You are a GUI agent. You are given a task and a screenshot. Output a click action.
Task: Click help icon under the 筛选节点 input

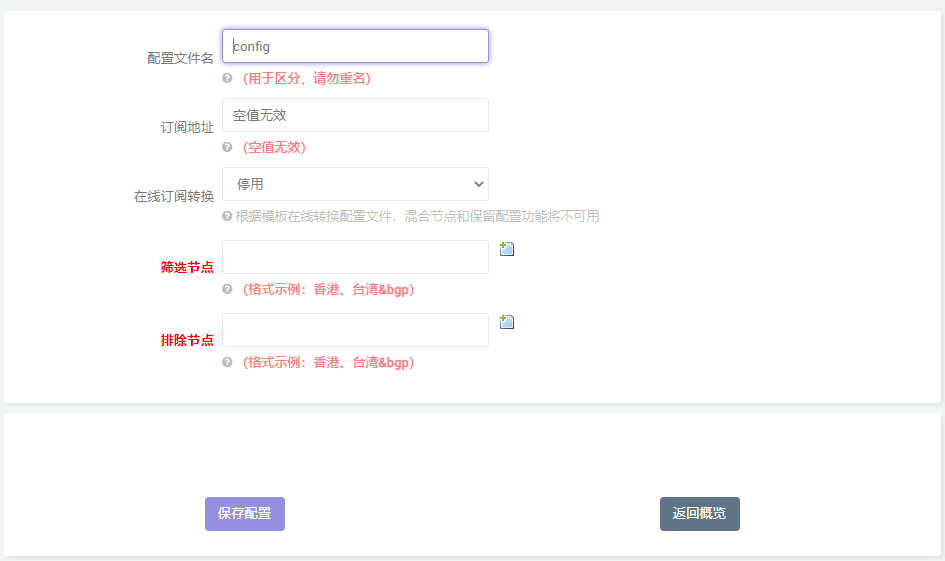point(227,289)
